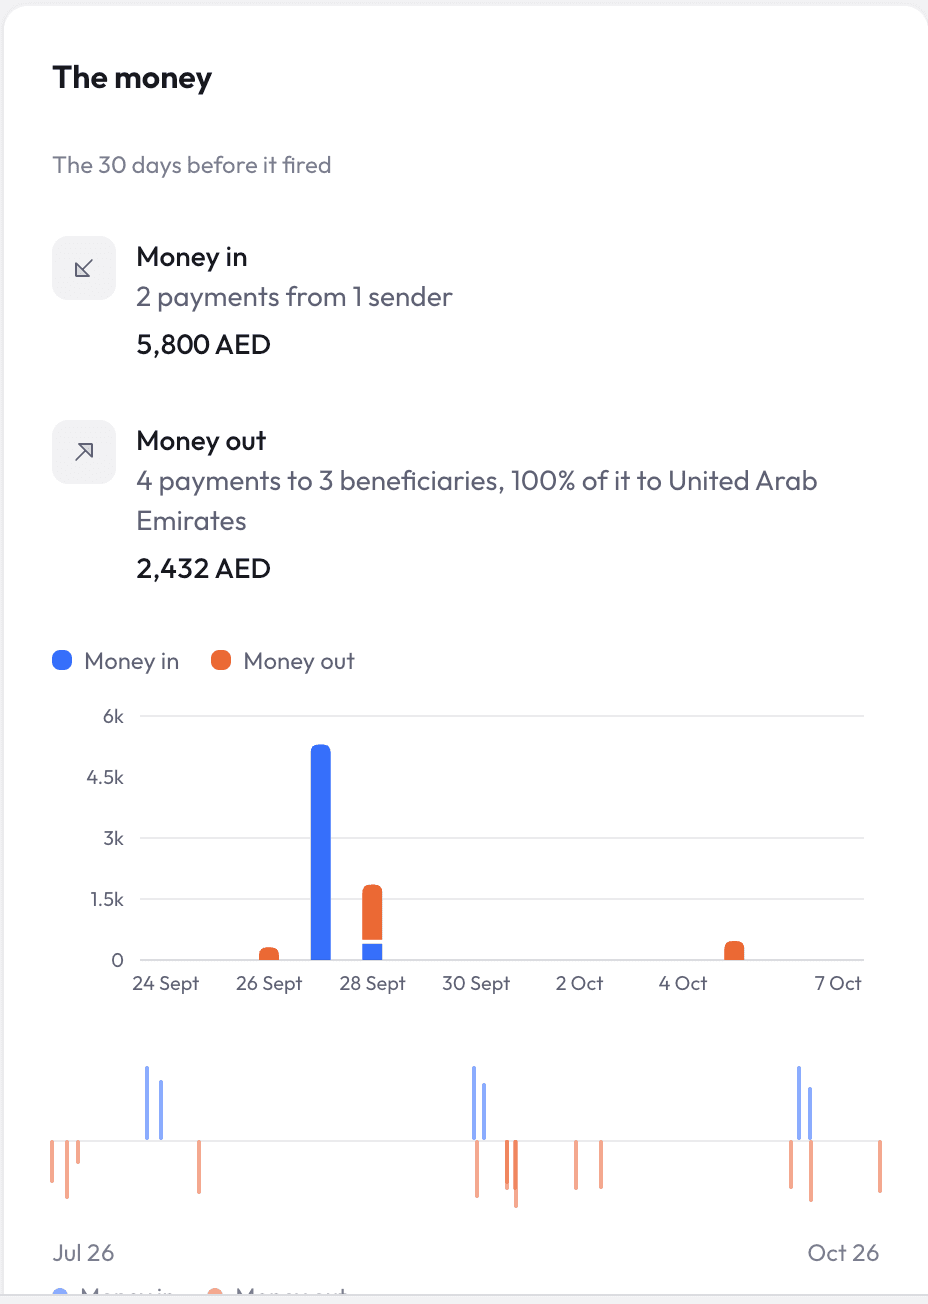The width and height of the screenshot is (928, 1304).
Task: Click the '30 Sept' x-axis label
Action: click(x=476, y=983)
